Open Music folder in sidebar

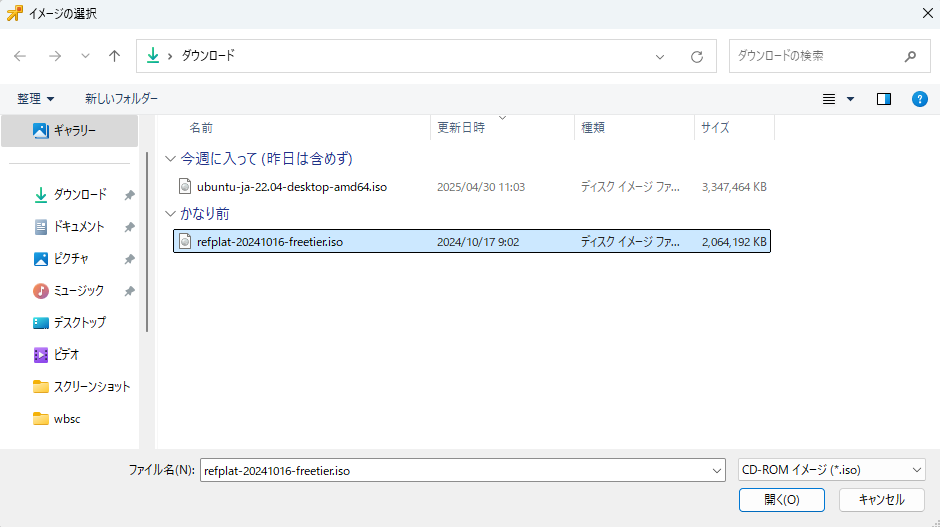click(x=78, y=291)
